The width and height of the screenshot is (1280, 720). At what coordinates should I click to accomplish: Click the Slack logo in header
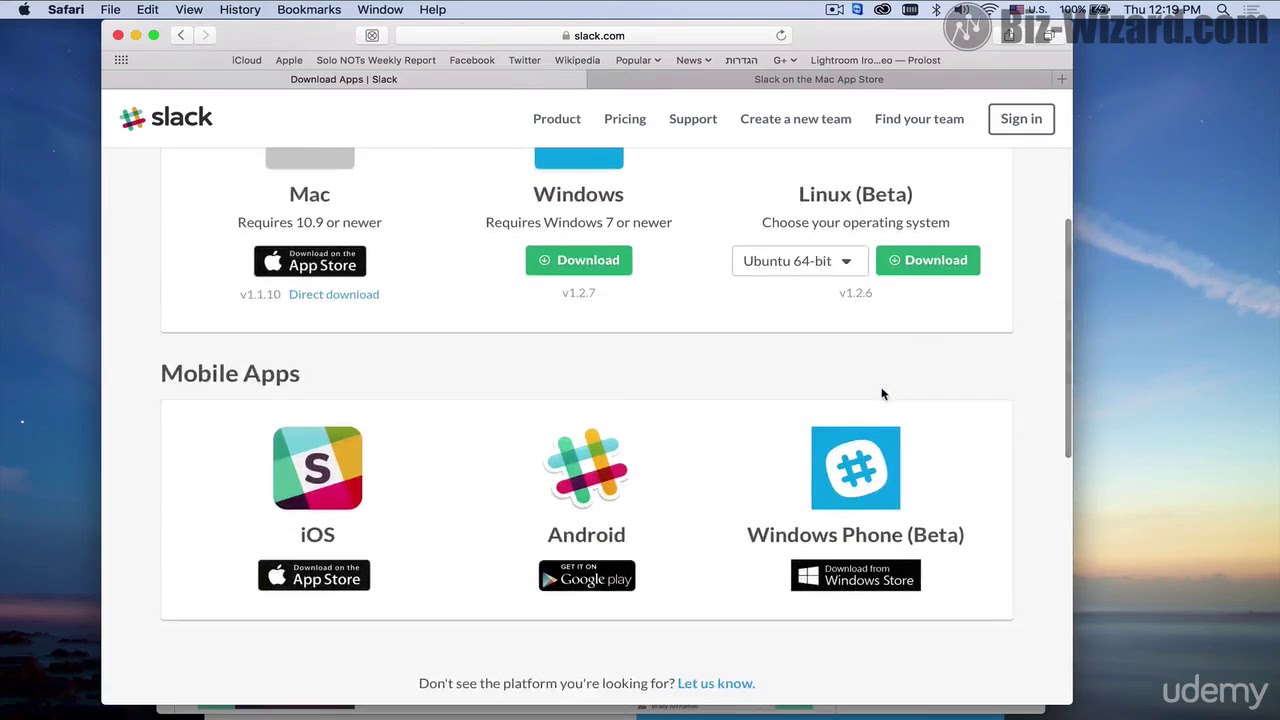[x=166, y=118]
